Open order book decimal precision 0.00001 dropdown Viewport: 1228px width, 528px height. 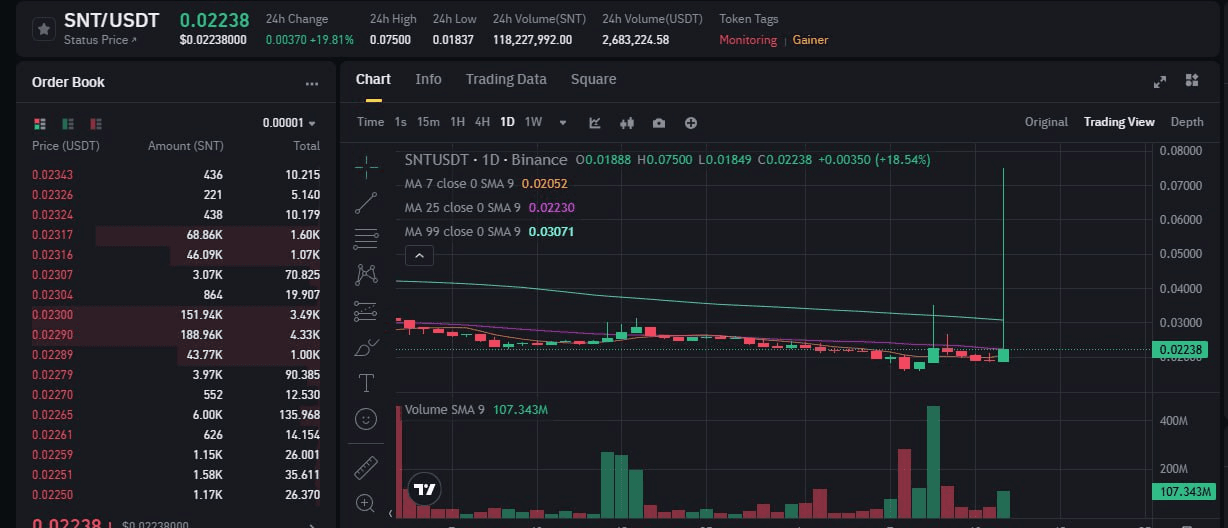pyautogui.click(x=289, y=123)
